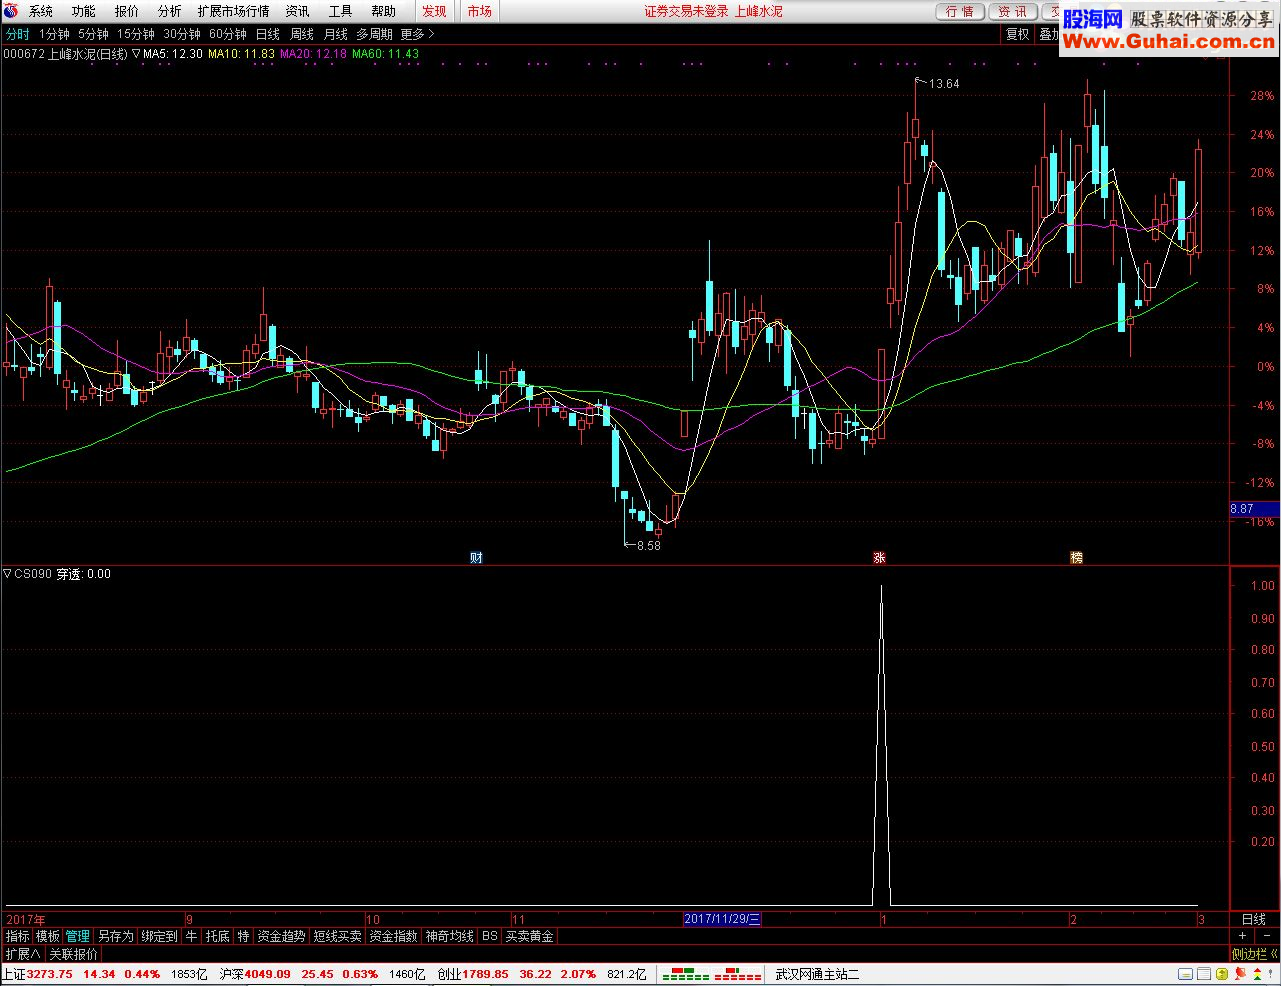1281x986 pixels.
Task: Open the 资讯 menu
Action: click(297, 11)
